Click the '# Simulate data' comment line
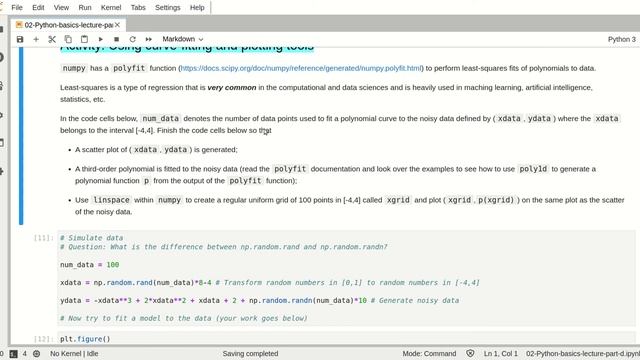640x360 pixels. 91,238
